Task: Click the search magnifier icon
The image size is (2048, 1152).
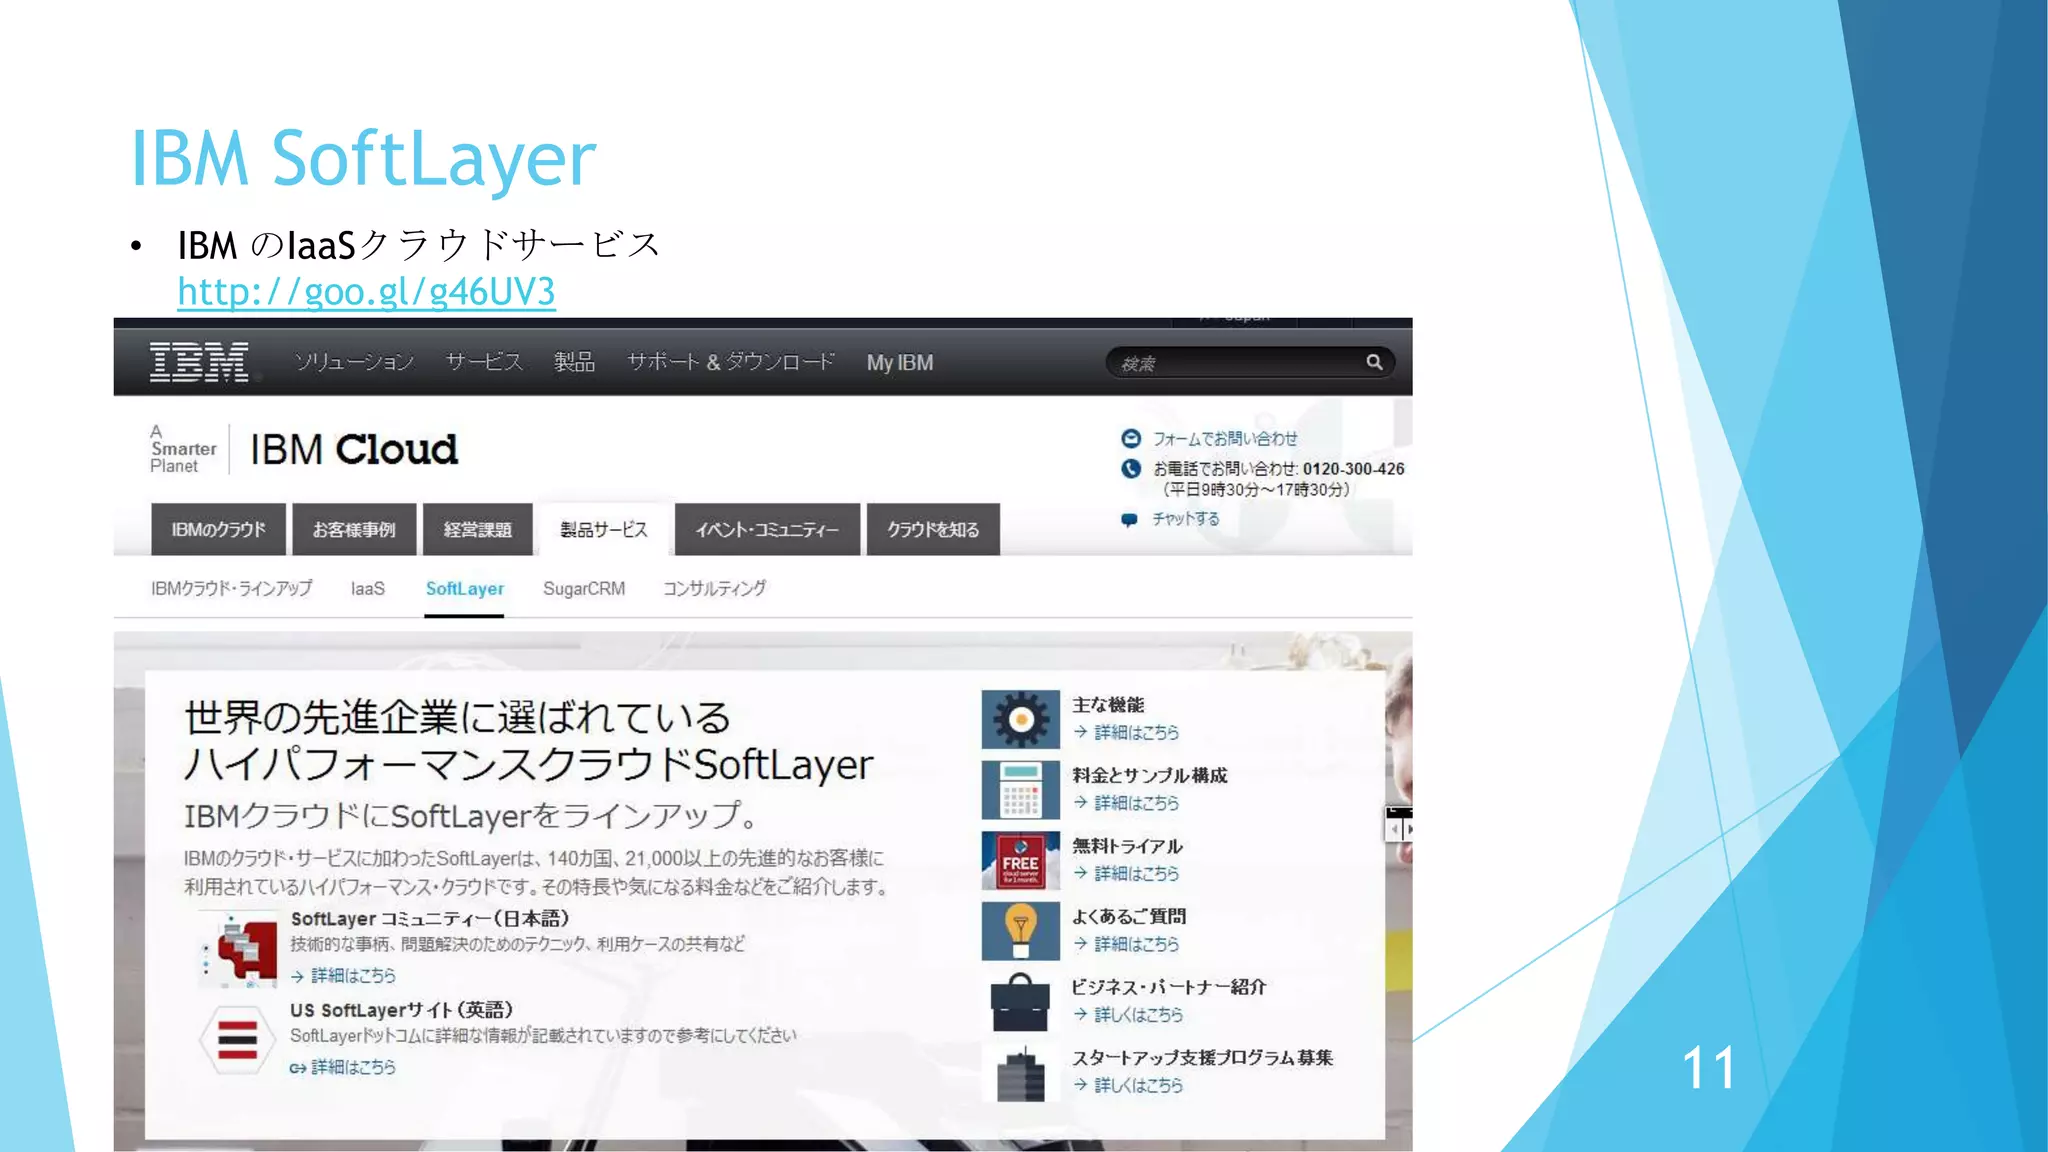Action: (x=1374, y=362)
